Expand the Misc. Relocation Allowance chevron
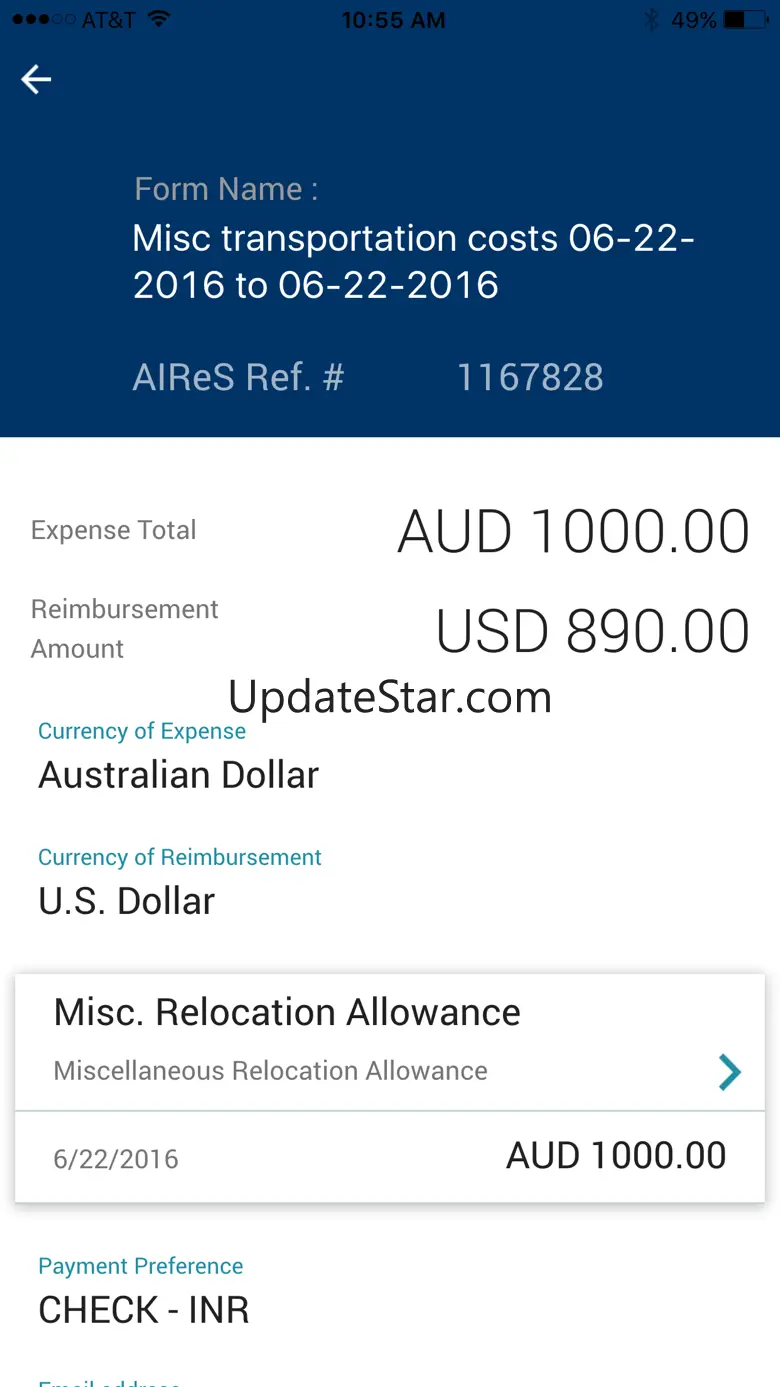Image resolution: width=780 pixels, height=1387 pixels. pos(730,1073)
